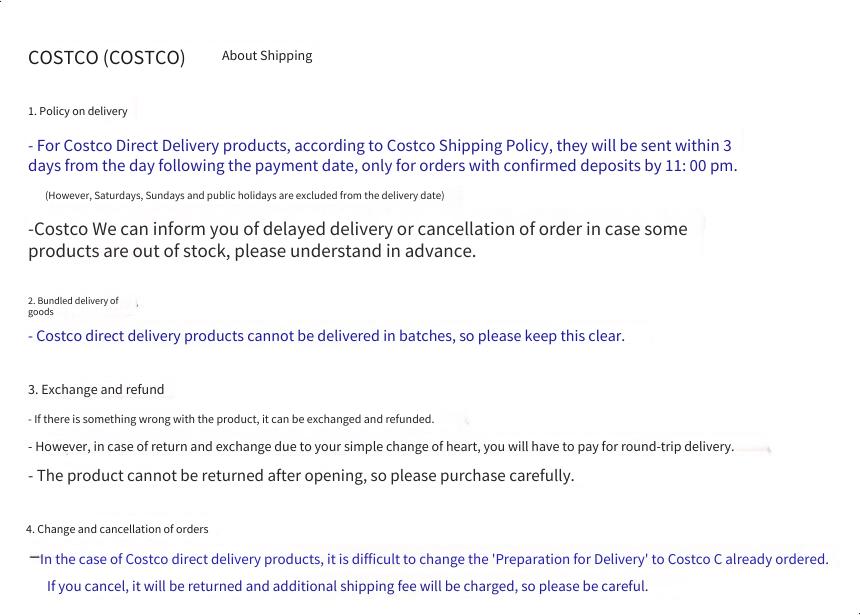Click 'so please be careful' ending text
860x615 pixels.
585,586
